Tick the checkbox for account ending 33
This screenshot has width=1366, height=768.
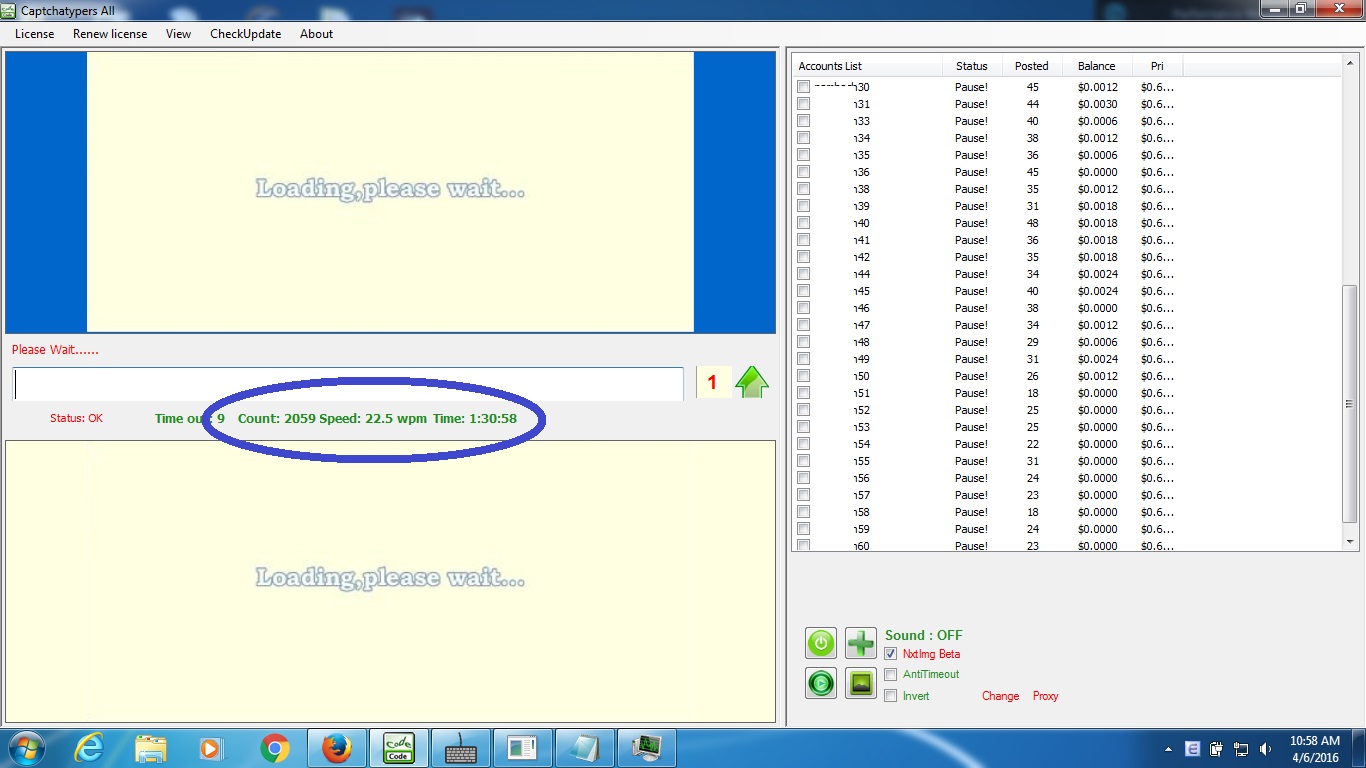click(803, 121)
